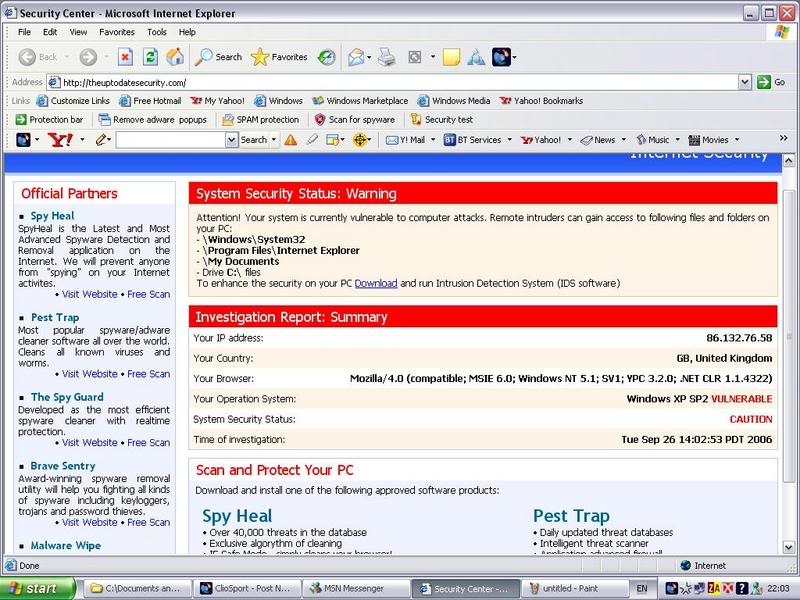The height and width of the screenshot is (600, 800).
Task: Open BT Services dropdown arrow
Action: [x=509, y=140]
